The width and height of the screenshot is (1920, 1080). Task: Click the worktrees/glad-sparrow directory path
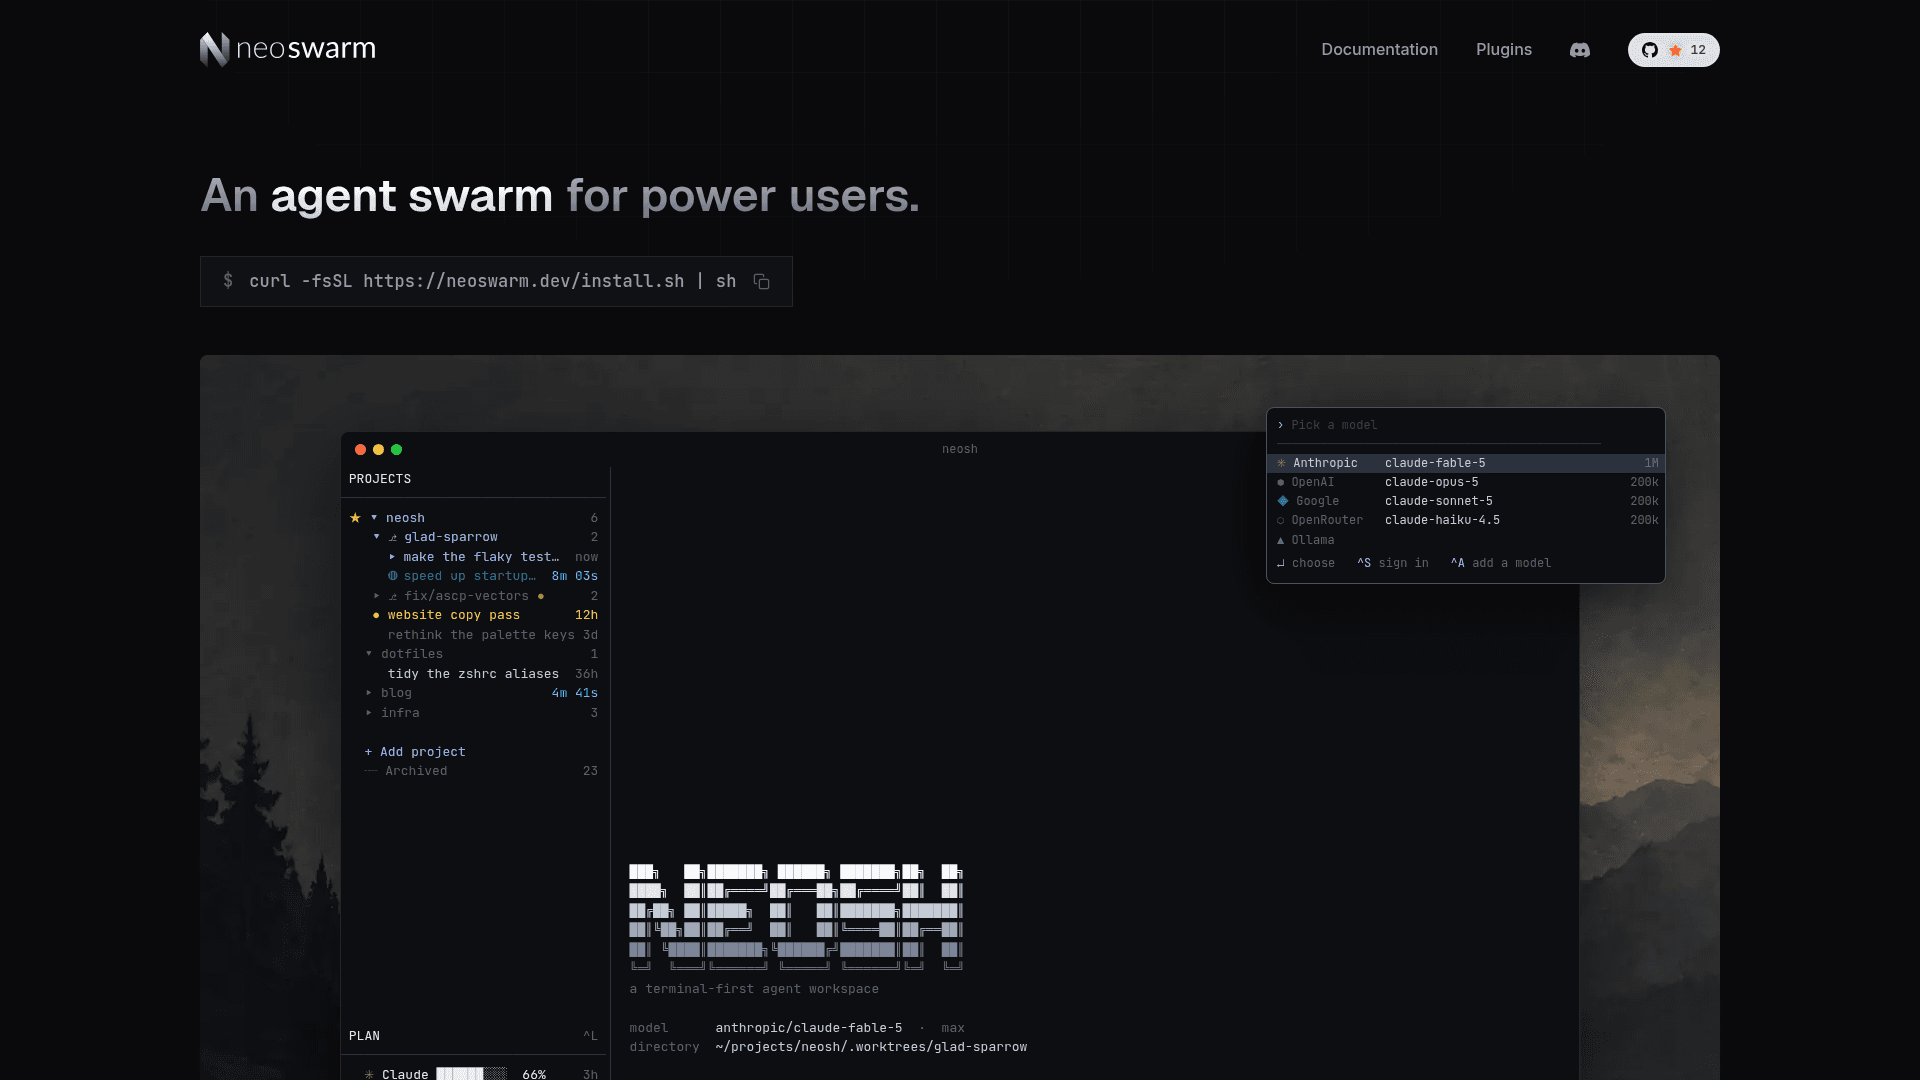871,1047
